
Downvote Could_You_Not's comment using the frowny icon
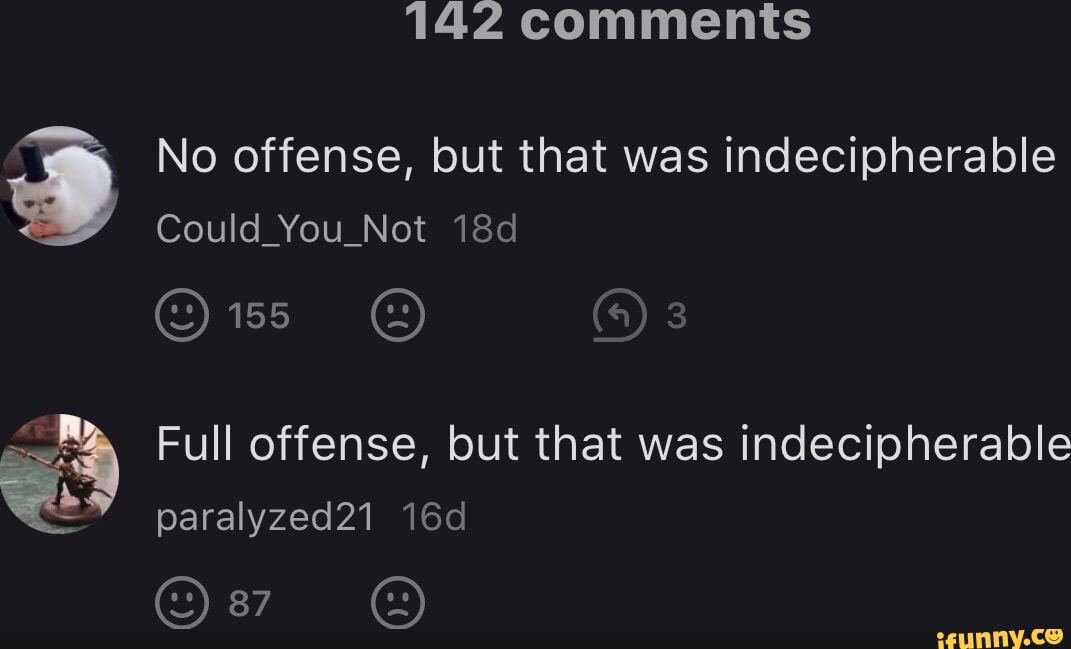coord(397,315)
